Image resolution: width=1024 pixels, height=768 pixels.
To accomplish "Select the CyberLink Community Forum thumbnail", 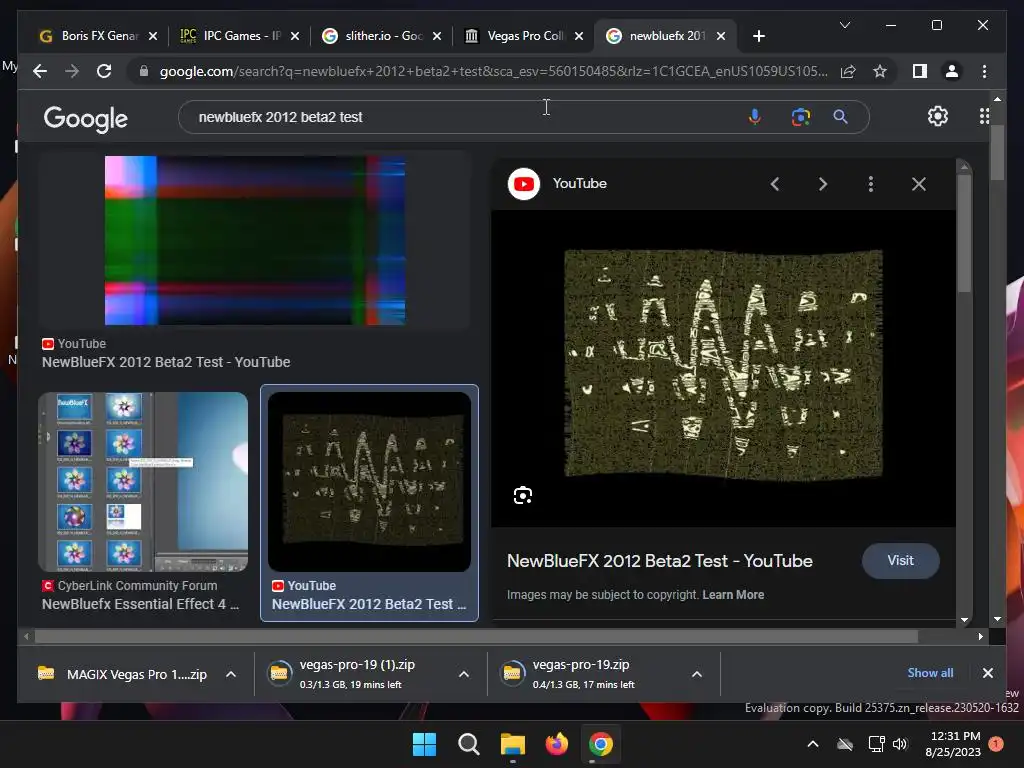I will 143,482.
